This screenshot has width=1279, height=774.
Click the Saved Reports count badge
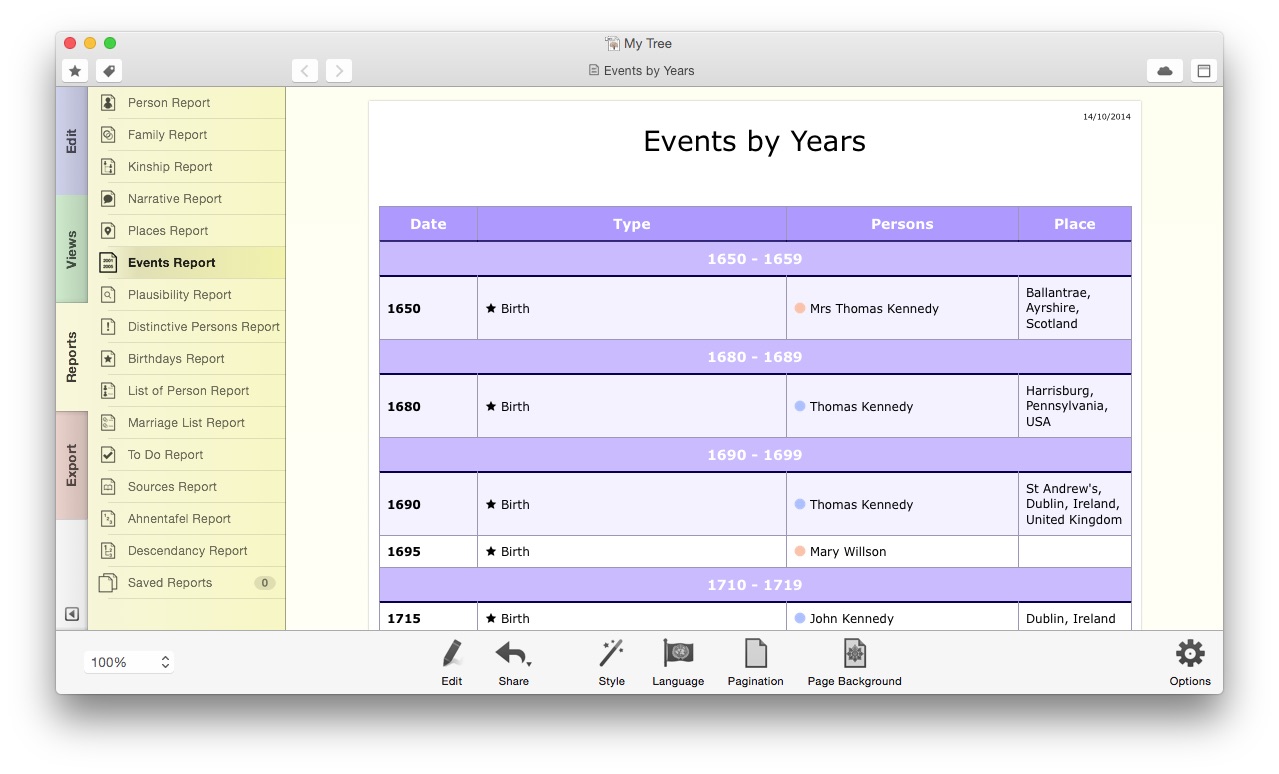click(x=264, y=583)
